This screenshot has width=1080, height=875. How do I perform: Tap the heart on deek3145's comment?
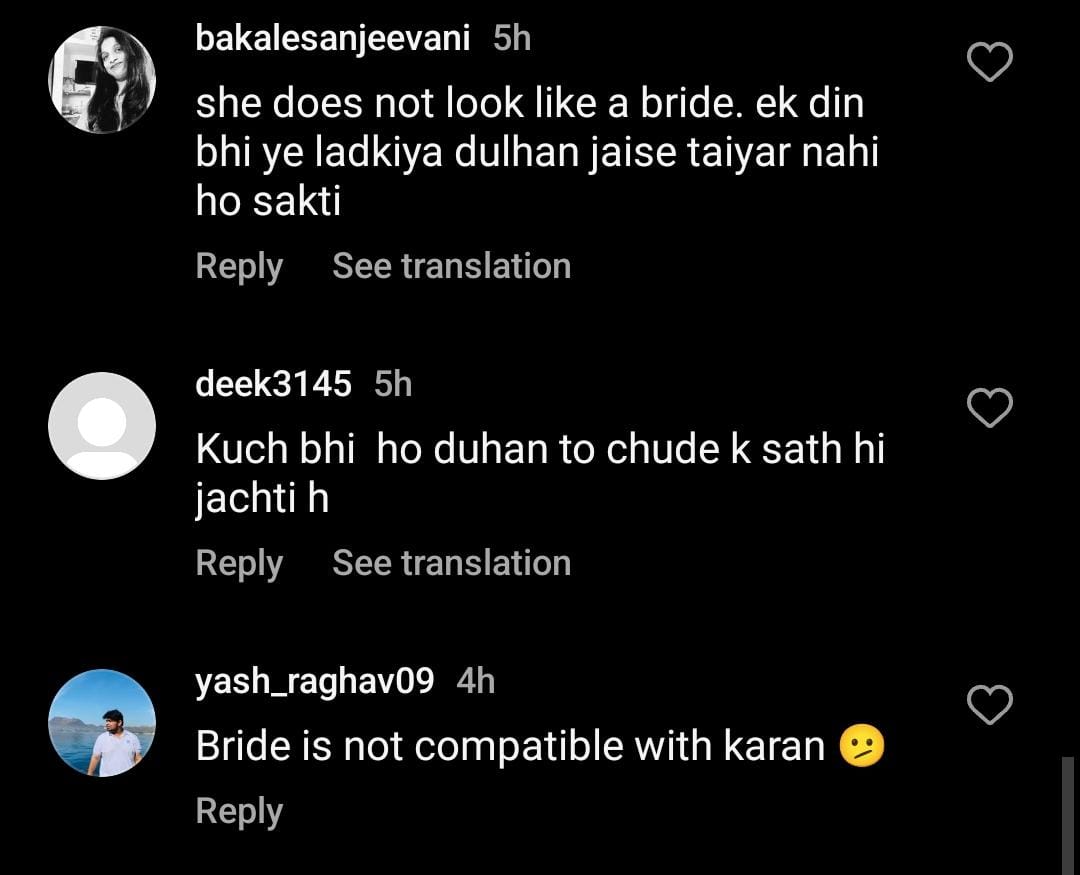[x=990, y=408]
